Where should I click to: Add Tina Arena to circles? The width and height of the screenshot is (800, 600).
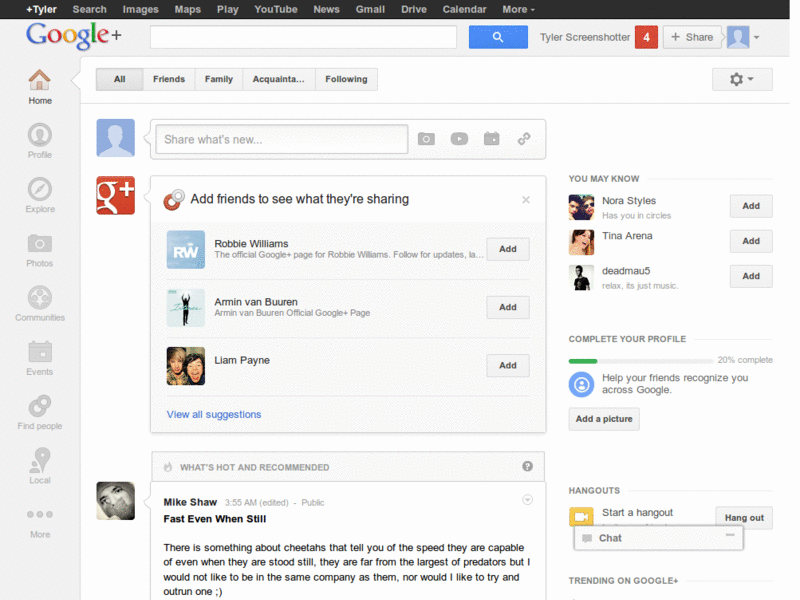pyautogui.click(x=751, y=241)
